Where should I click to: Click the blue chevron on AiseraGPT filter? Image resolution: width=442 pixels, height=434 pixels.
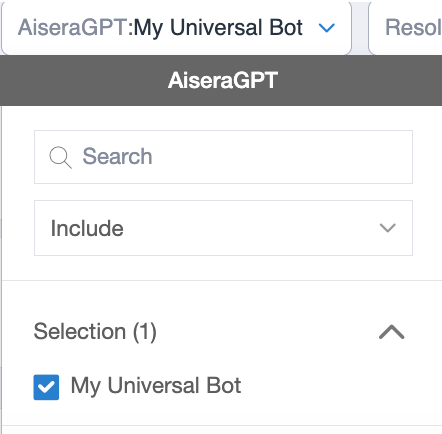(x=326, y=28)
